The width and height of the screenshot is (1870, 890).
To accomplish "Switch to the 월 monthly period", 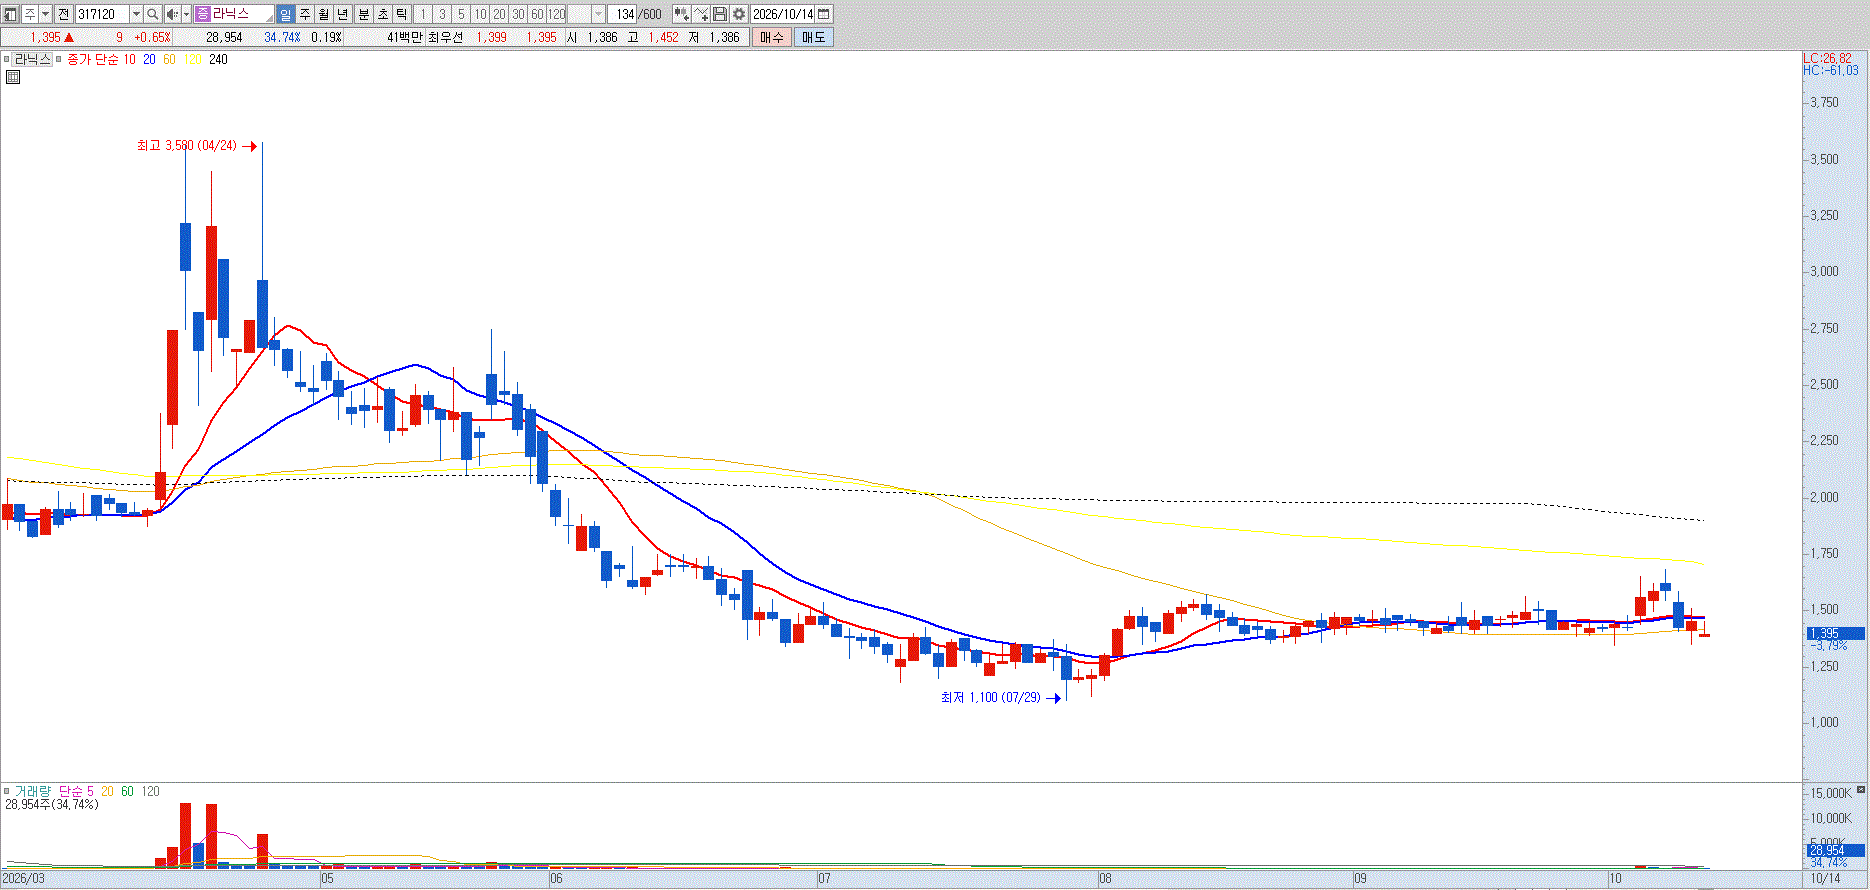I will click(x=324, y=14).
